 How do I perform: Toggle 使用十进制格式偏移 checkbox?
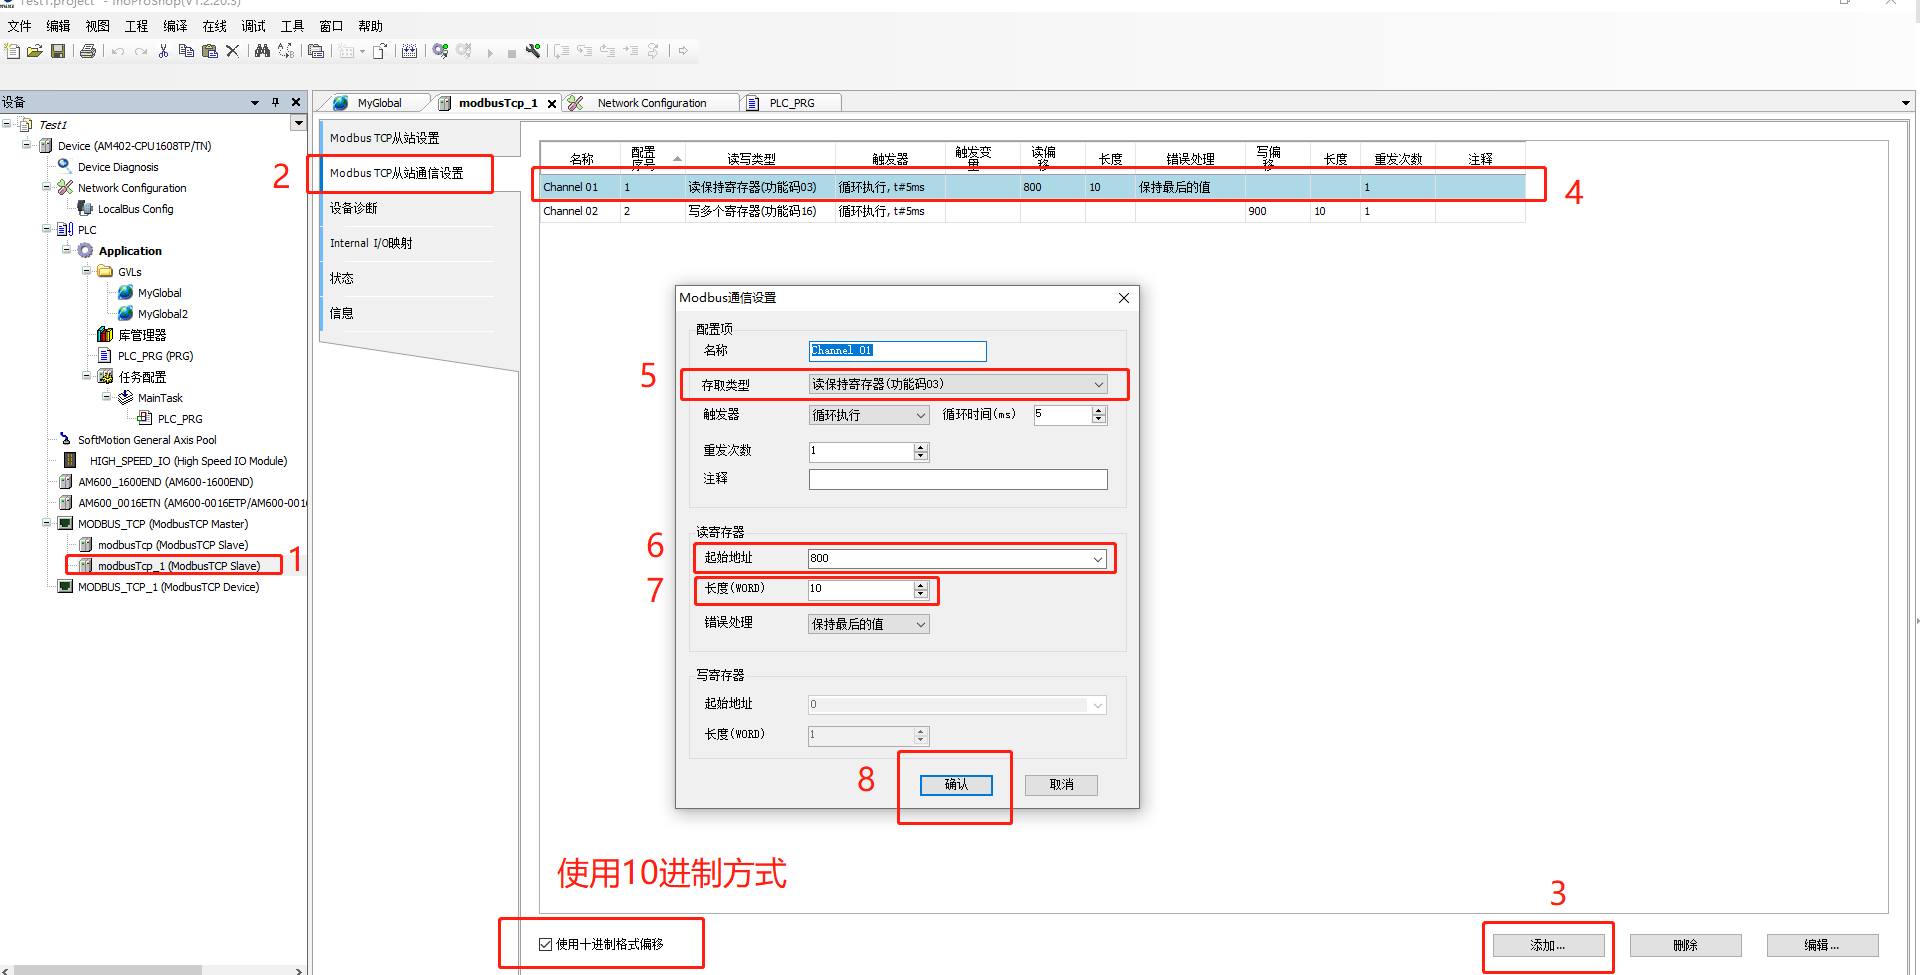click(545, 944)
